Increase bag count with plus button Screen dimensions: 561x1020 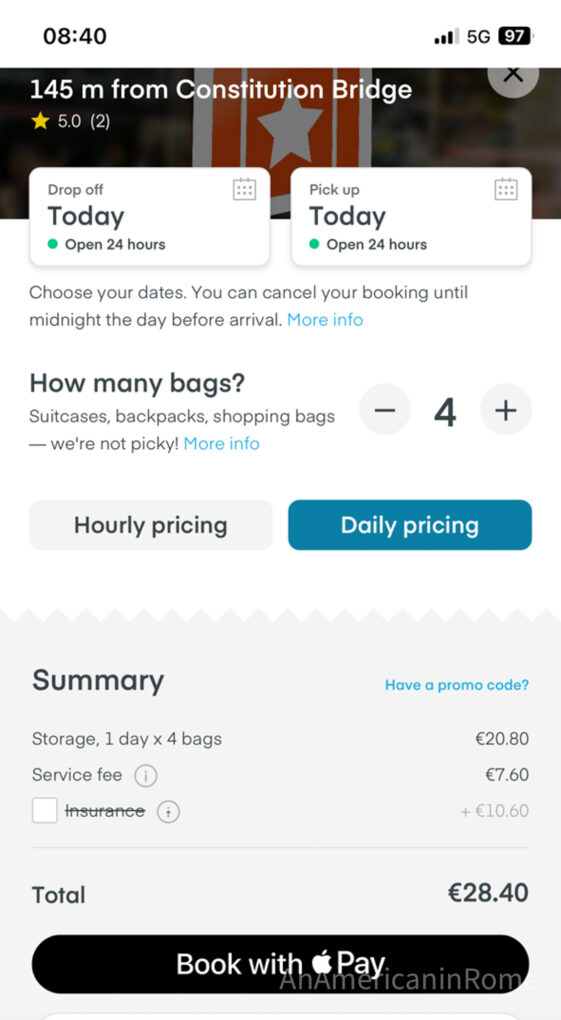tap(506, 409)
